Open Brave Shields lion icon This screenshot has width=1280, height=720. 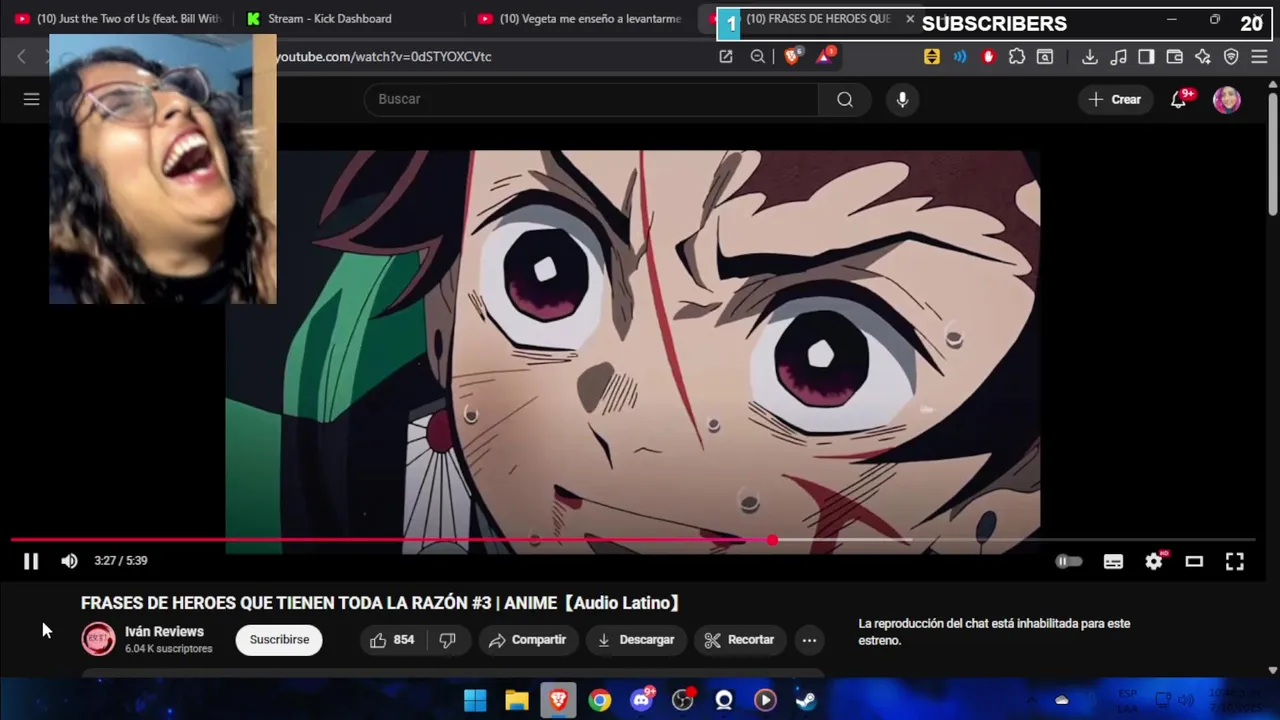792,57
